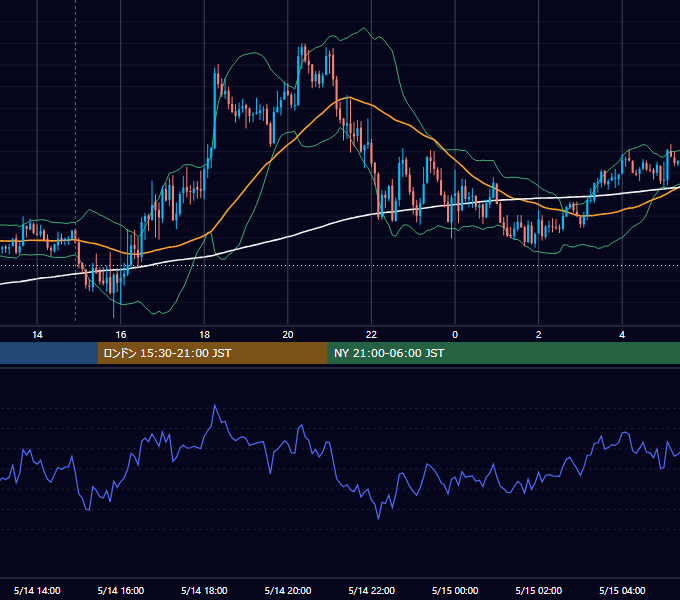680x600 pixels.
Task: Click the "16" hour label on price chart axis
Action: tap(121, 335)
